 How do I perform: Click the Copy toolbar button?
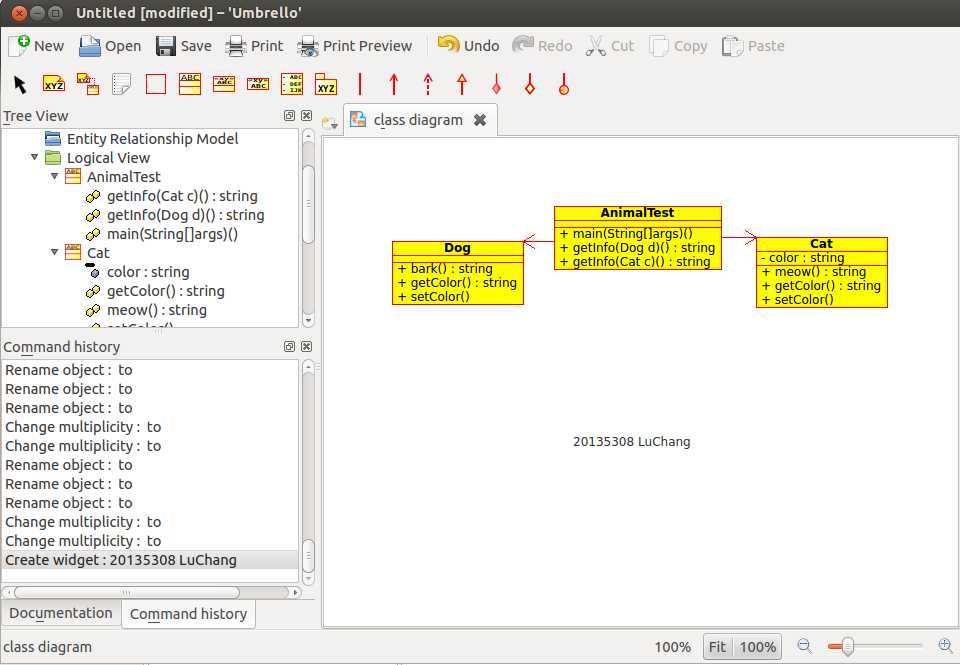click(x=678, y=46)
